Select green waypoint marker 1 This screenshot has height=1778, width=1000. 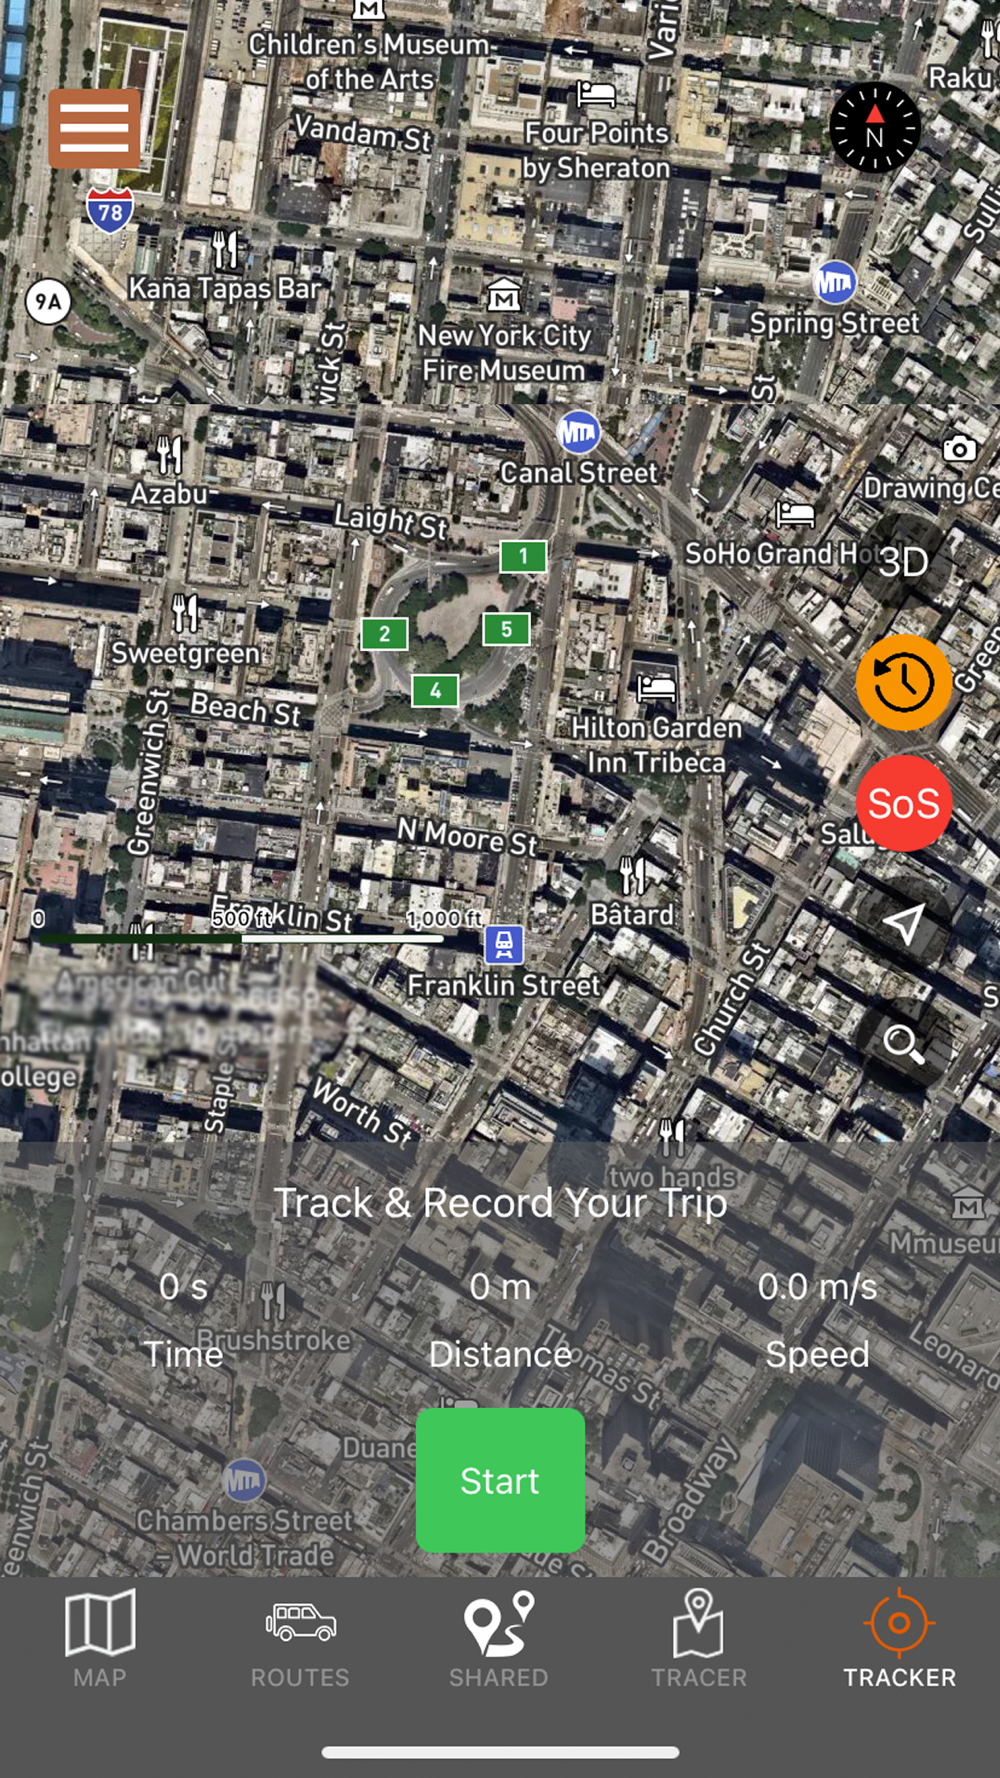(523, 556)
